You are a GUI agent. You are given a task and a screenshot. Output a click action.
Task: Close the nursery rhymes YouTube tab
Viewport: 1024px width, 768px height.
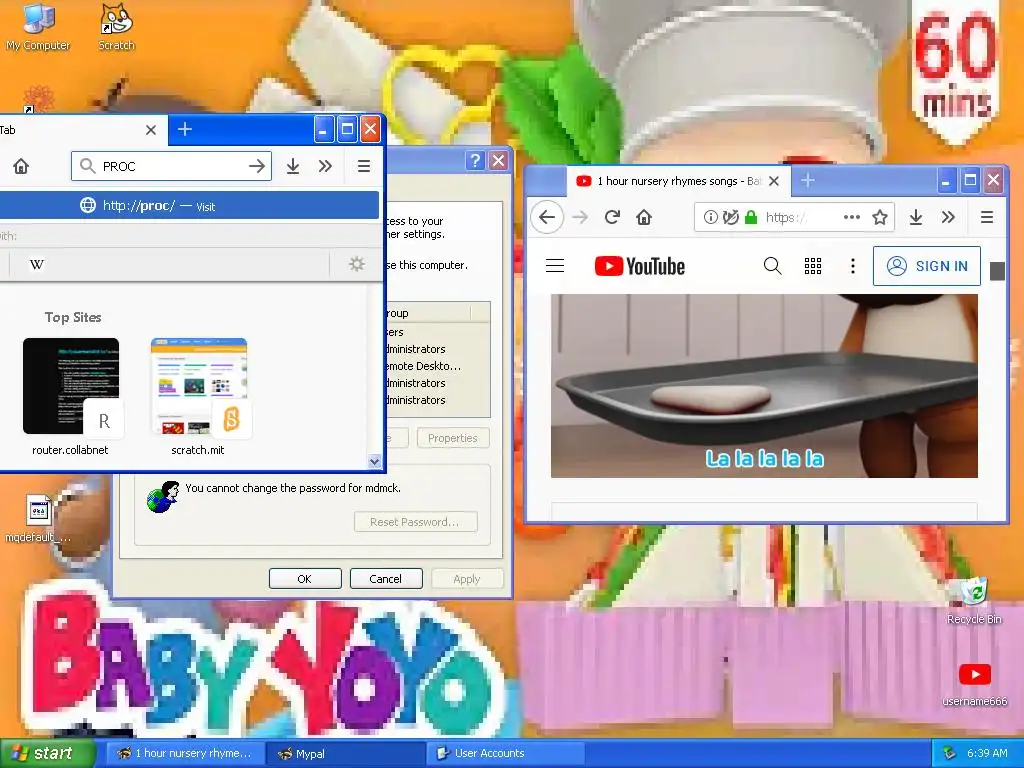774,181
